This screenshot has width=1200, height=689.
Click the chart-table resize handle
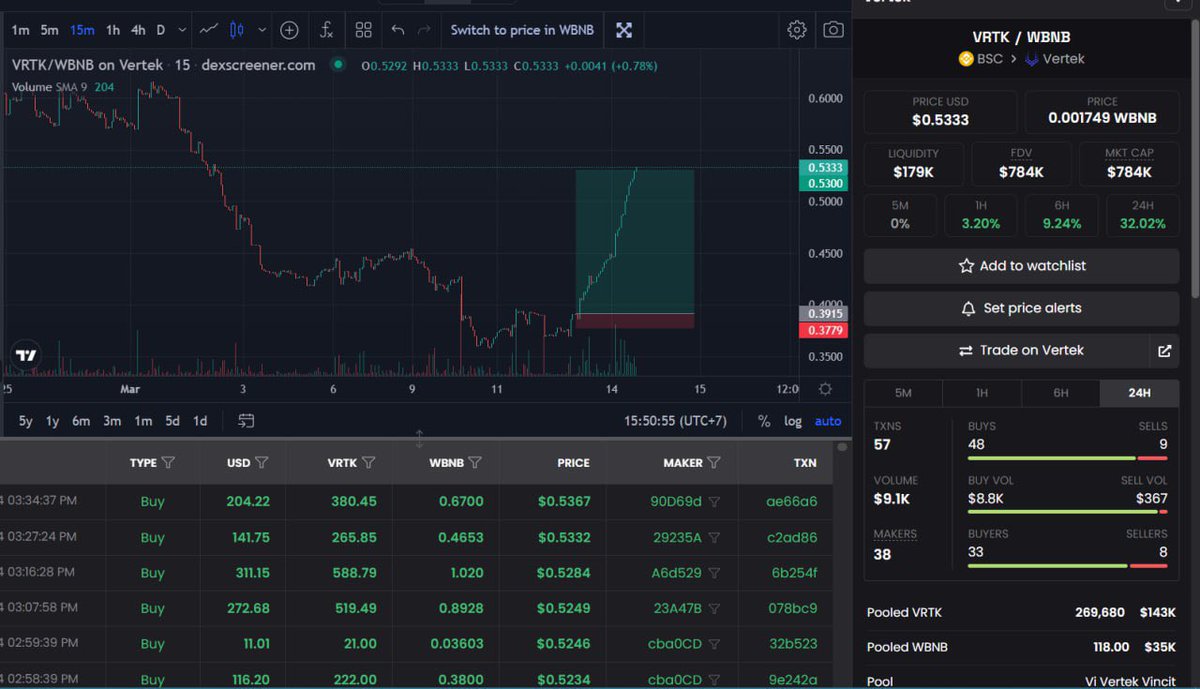click(x=419, y=438)
